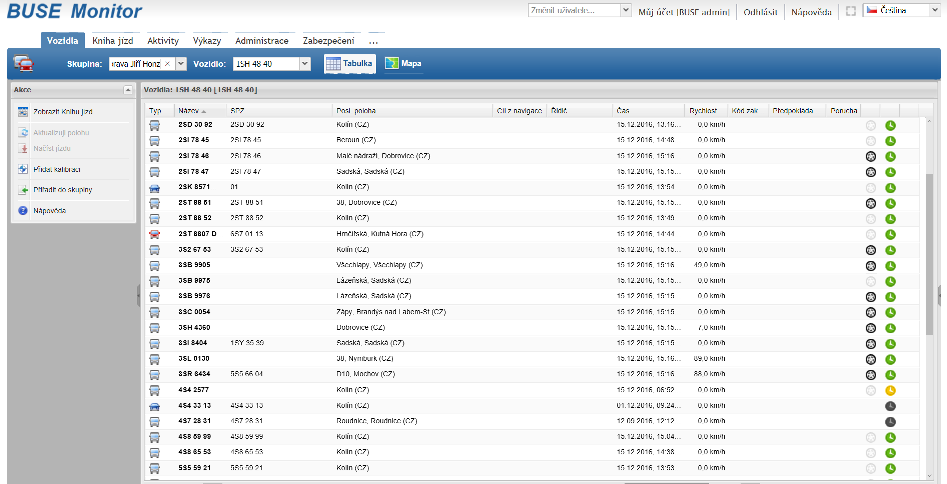Screen dimensions: 947x484
Task: Click the yellow clock icon for 4S4 2577
Action: 890,390
